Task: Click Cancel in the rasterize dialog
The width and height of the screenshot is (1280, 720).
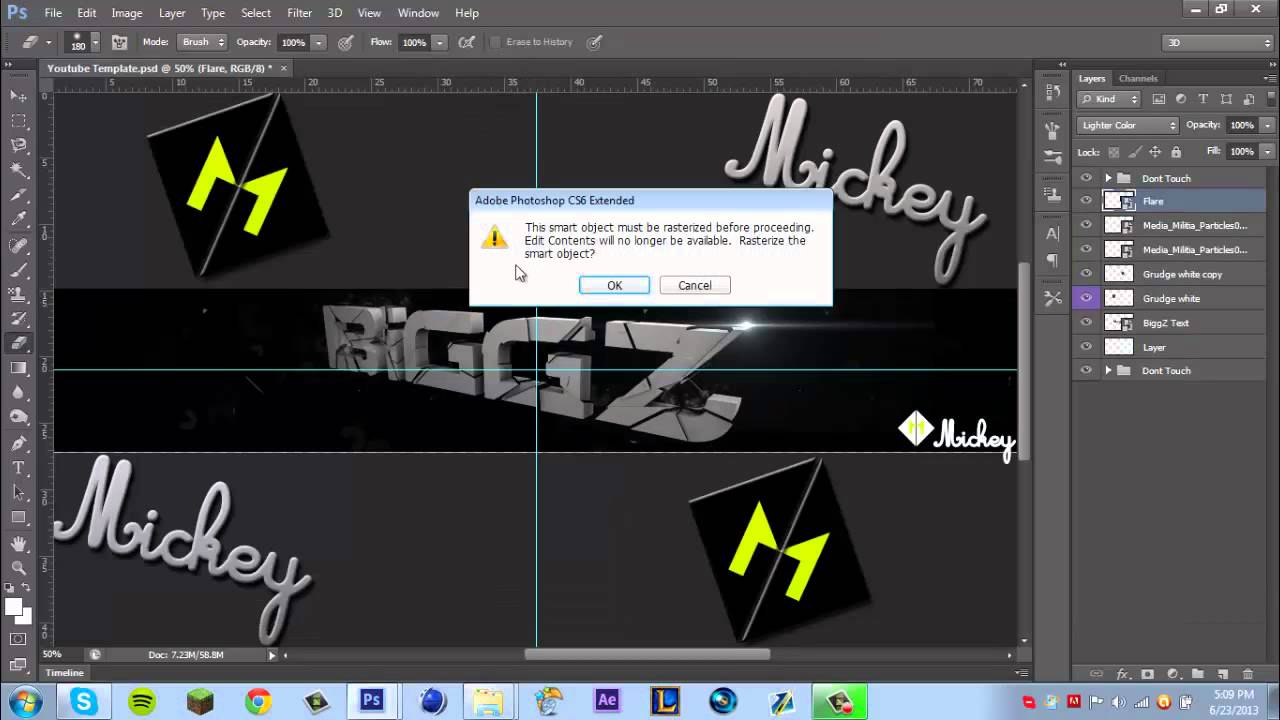Action: (x=695, y=285)
